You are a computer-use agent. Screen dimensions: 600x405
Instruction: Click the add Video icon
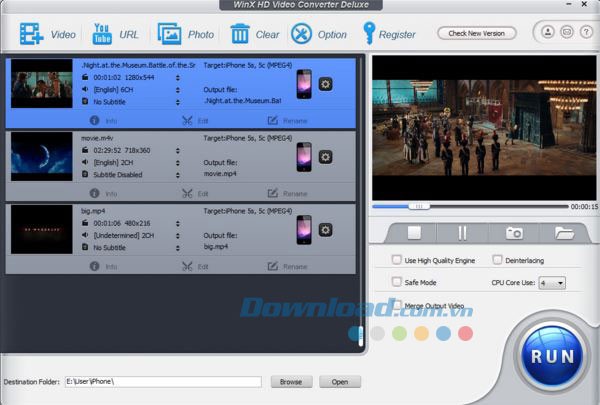click(x=31, y=34)
